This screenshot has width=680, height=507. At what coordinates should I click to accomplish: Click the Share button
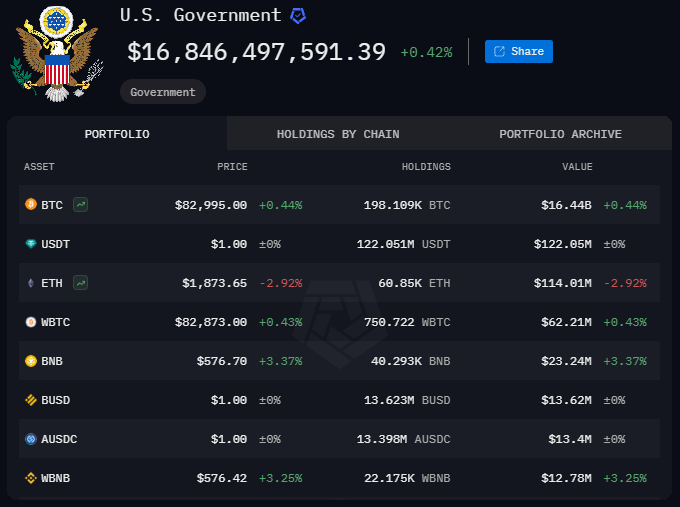tap(519, 52)
